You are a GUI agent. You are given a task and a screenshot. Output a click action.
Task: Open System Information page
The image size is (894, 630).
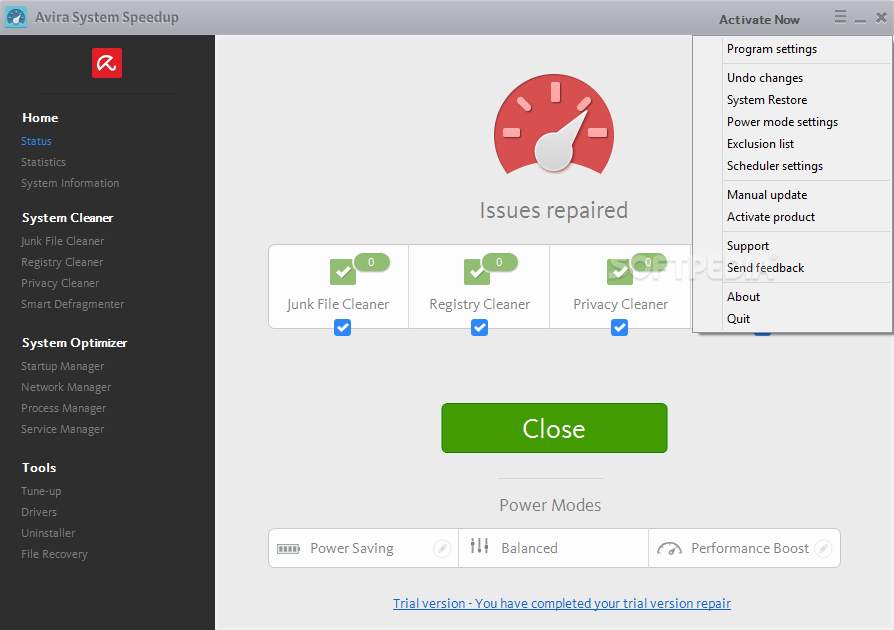tap(70, 183)
